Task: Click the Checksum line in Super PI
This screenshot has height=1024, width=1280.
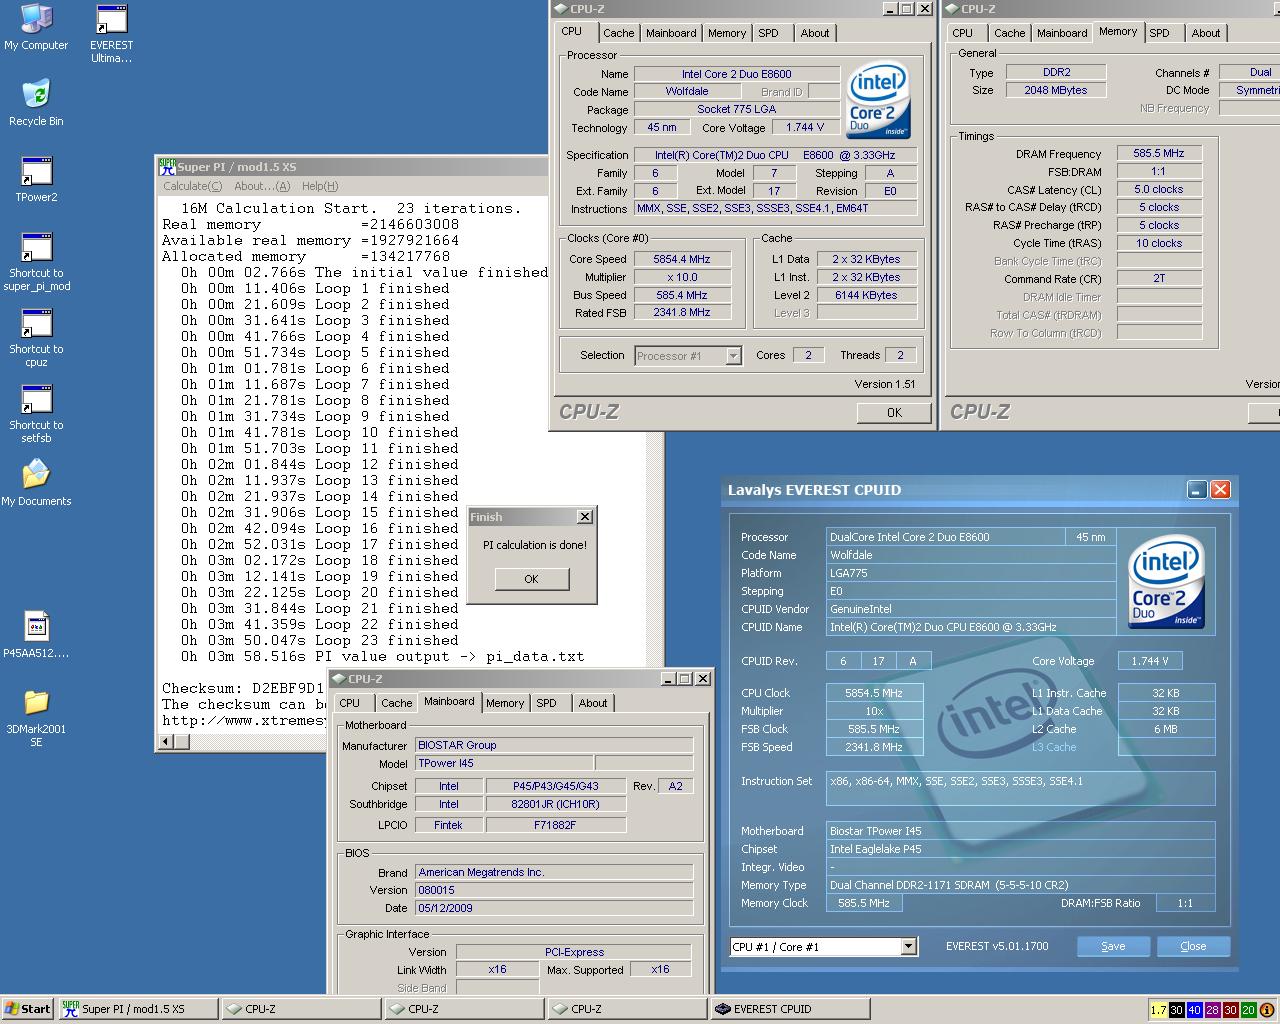Action: pos(245,688)
